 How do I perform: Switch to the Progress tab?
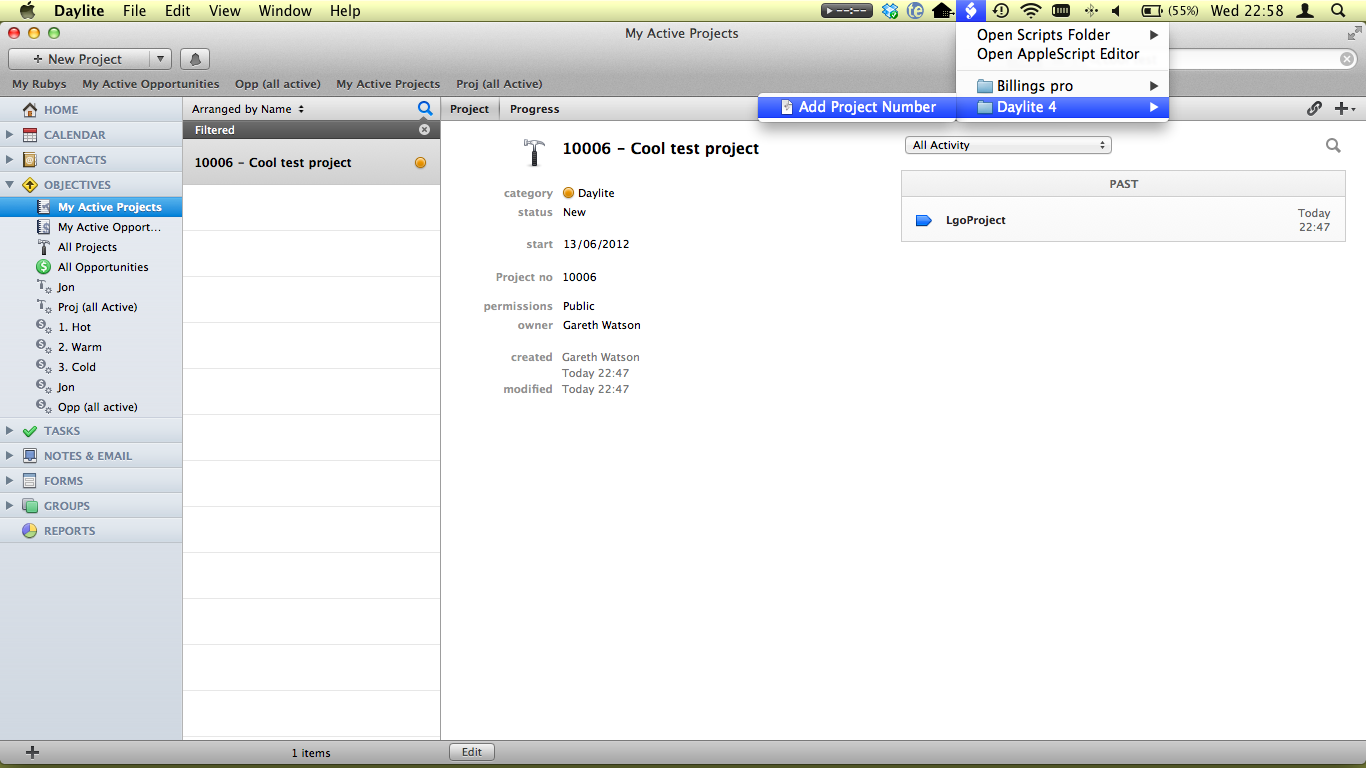535,109
